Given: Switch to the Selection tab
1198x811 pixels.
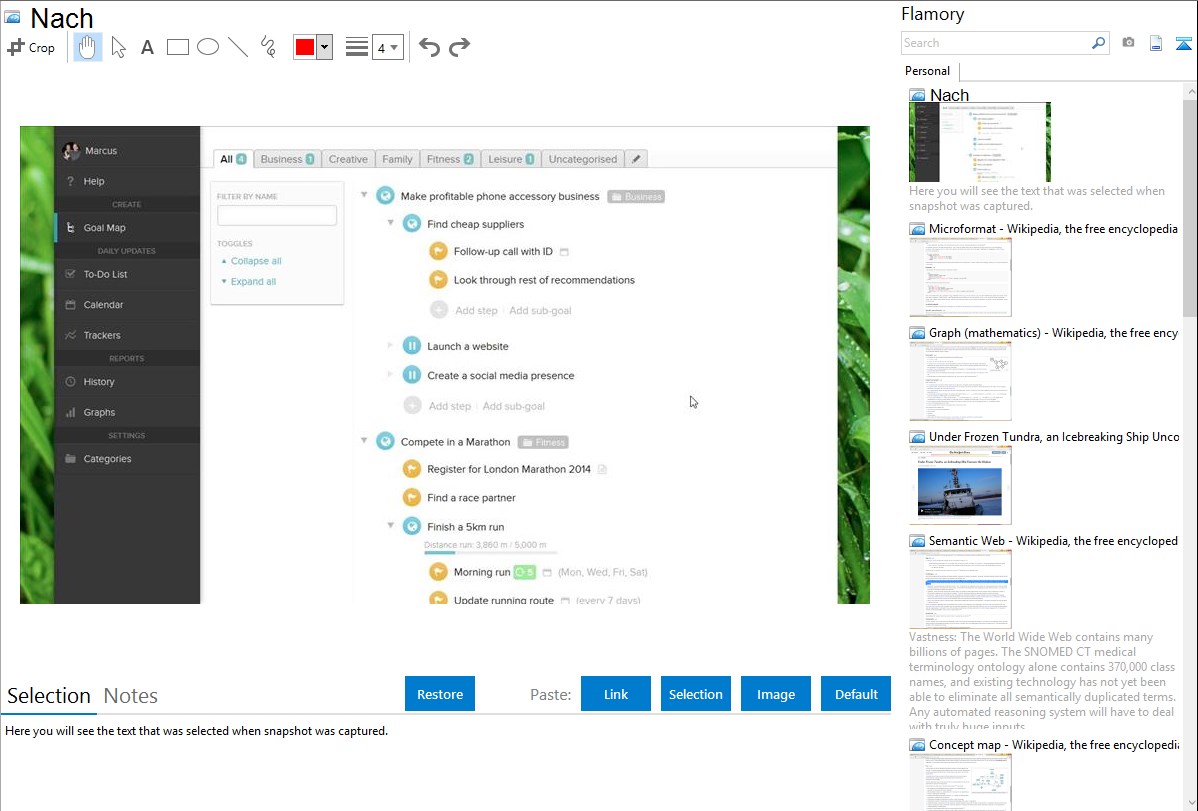Looking at the screenshot, I should tap(49, 696).
